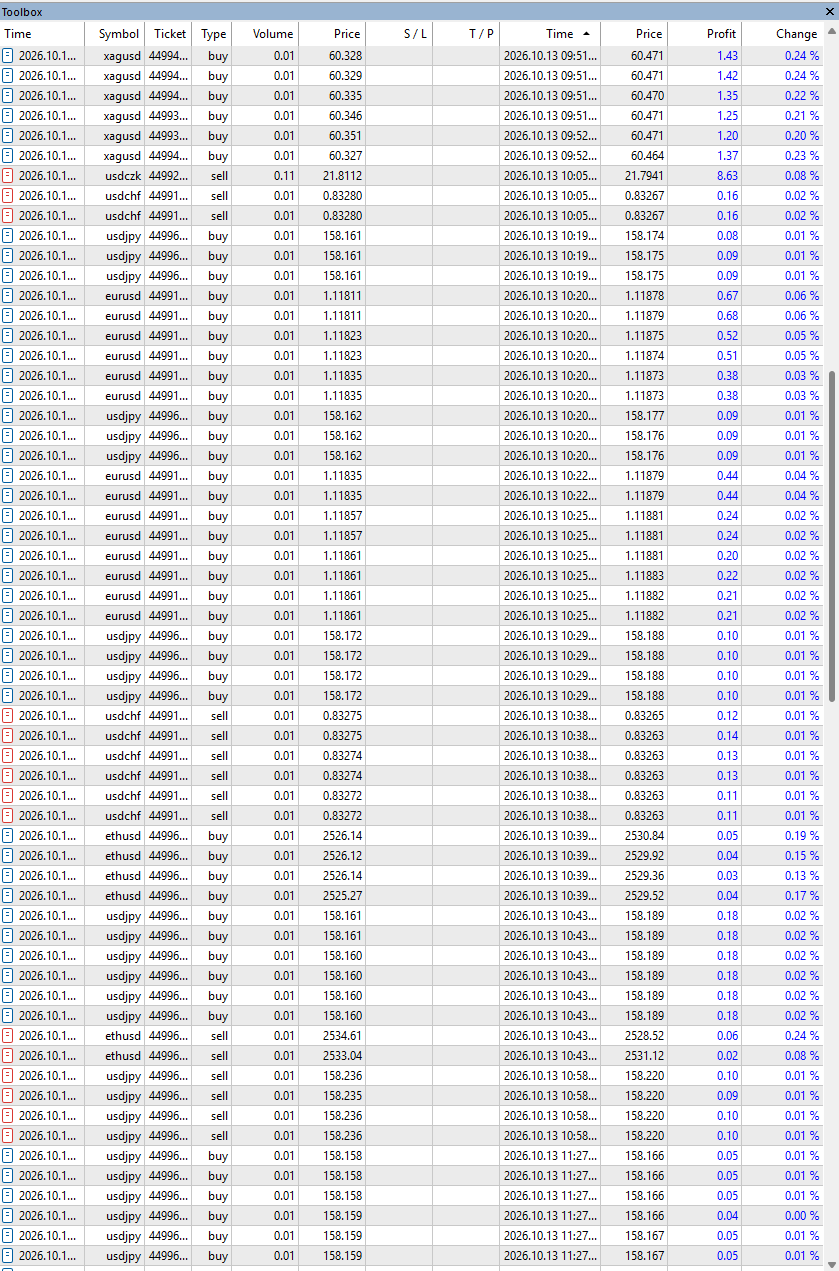Screen dimensions: 839x1271
Task: Select the buy icon of ethusd 2526.12 row
Action: click(x=8, y=856)
